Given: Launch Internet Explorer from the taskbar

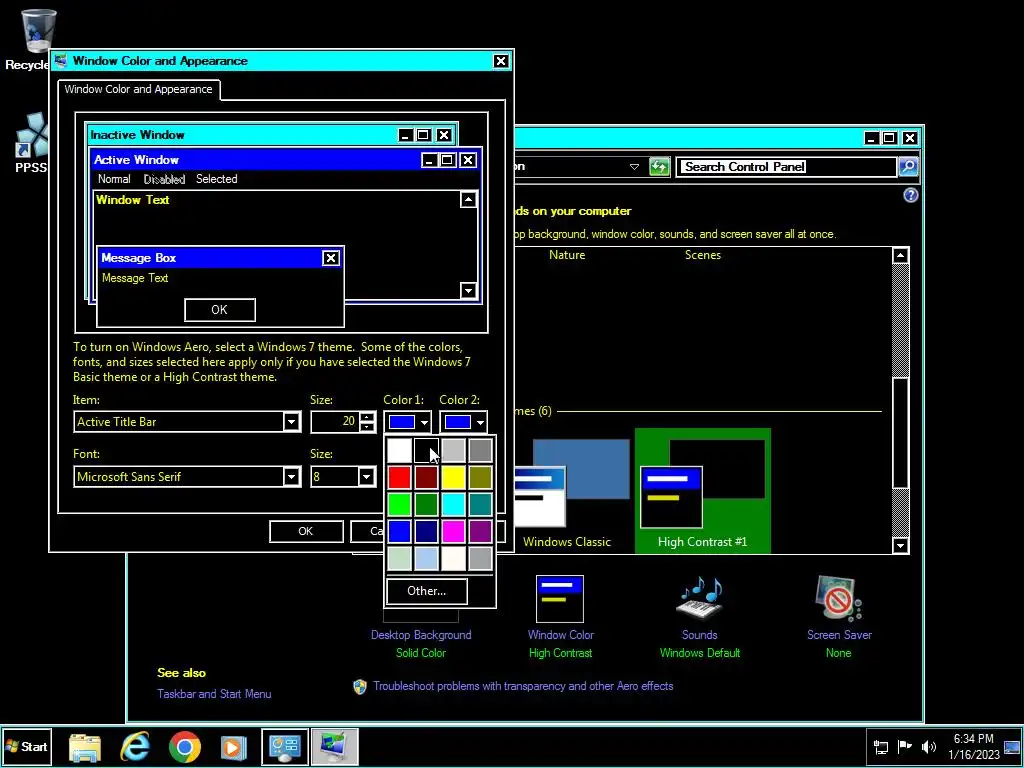Looking at the screenshot, I should (135, 747).
